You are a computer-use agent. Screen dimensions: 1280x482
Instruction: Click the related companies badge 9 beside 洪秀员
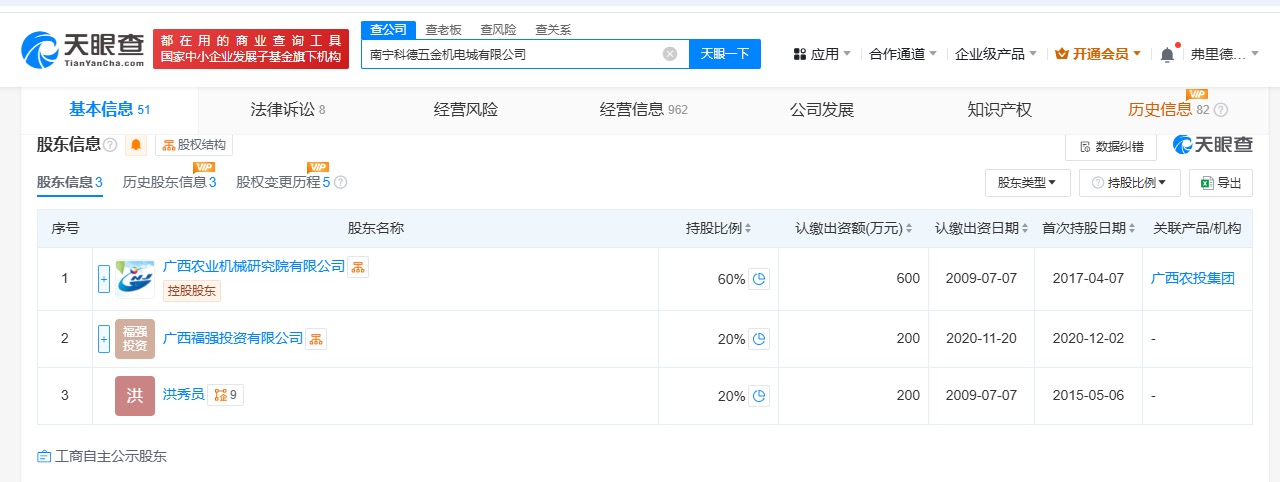pos(225,395)
